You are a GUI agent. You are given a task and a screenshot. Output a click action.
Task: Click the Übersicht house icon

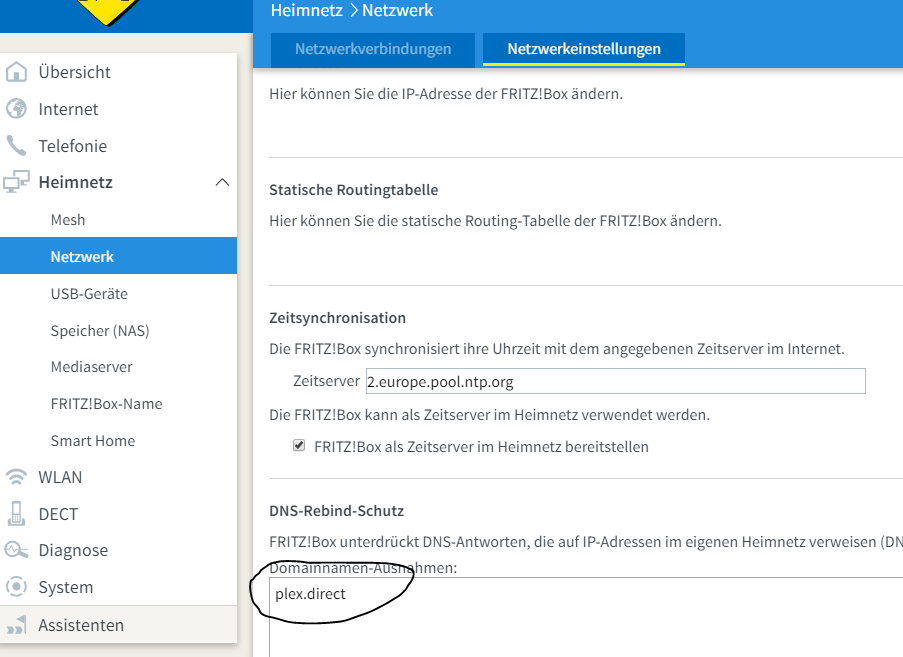click(x=16, y=72)
